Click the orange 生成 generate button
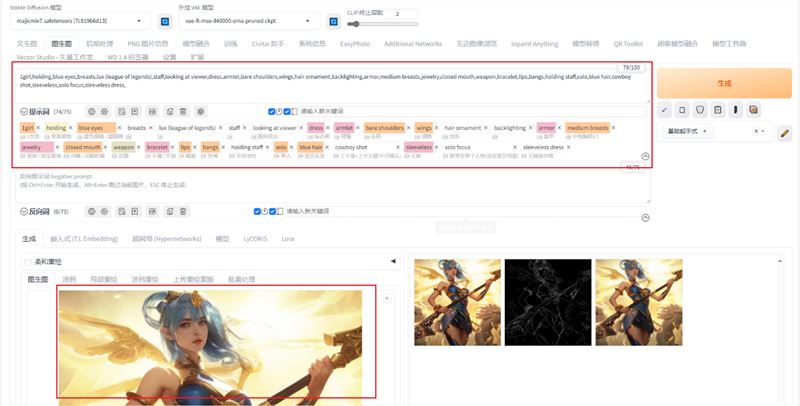Screen dimensions: 800x406 [x=724, y=83]
